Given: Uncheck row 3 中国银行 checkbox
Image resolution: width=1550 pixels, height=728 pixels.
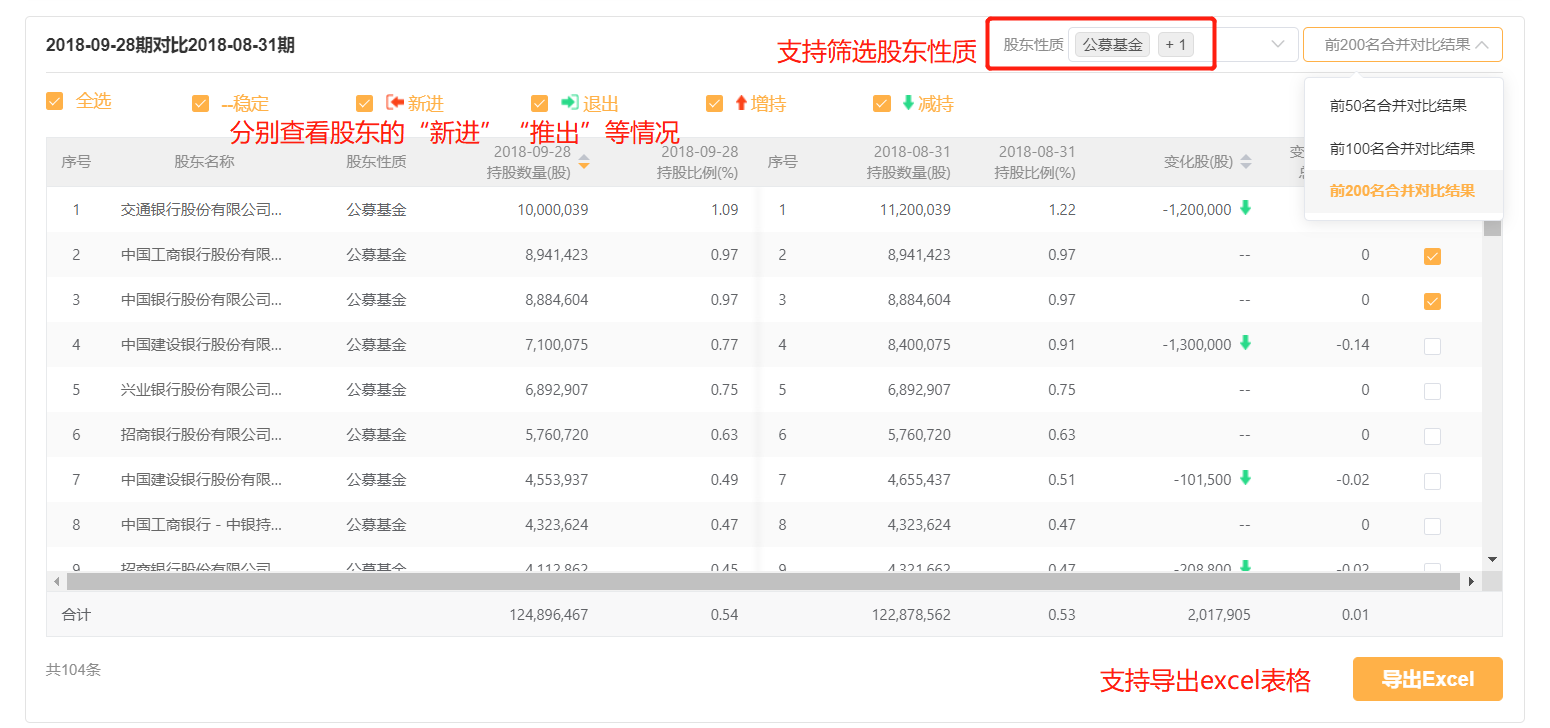Looking at the screenshot, I should coord(1432,301).
